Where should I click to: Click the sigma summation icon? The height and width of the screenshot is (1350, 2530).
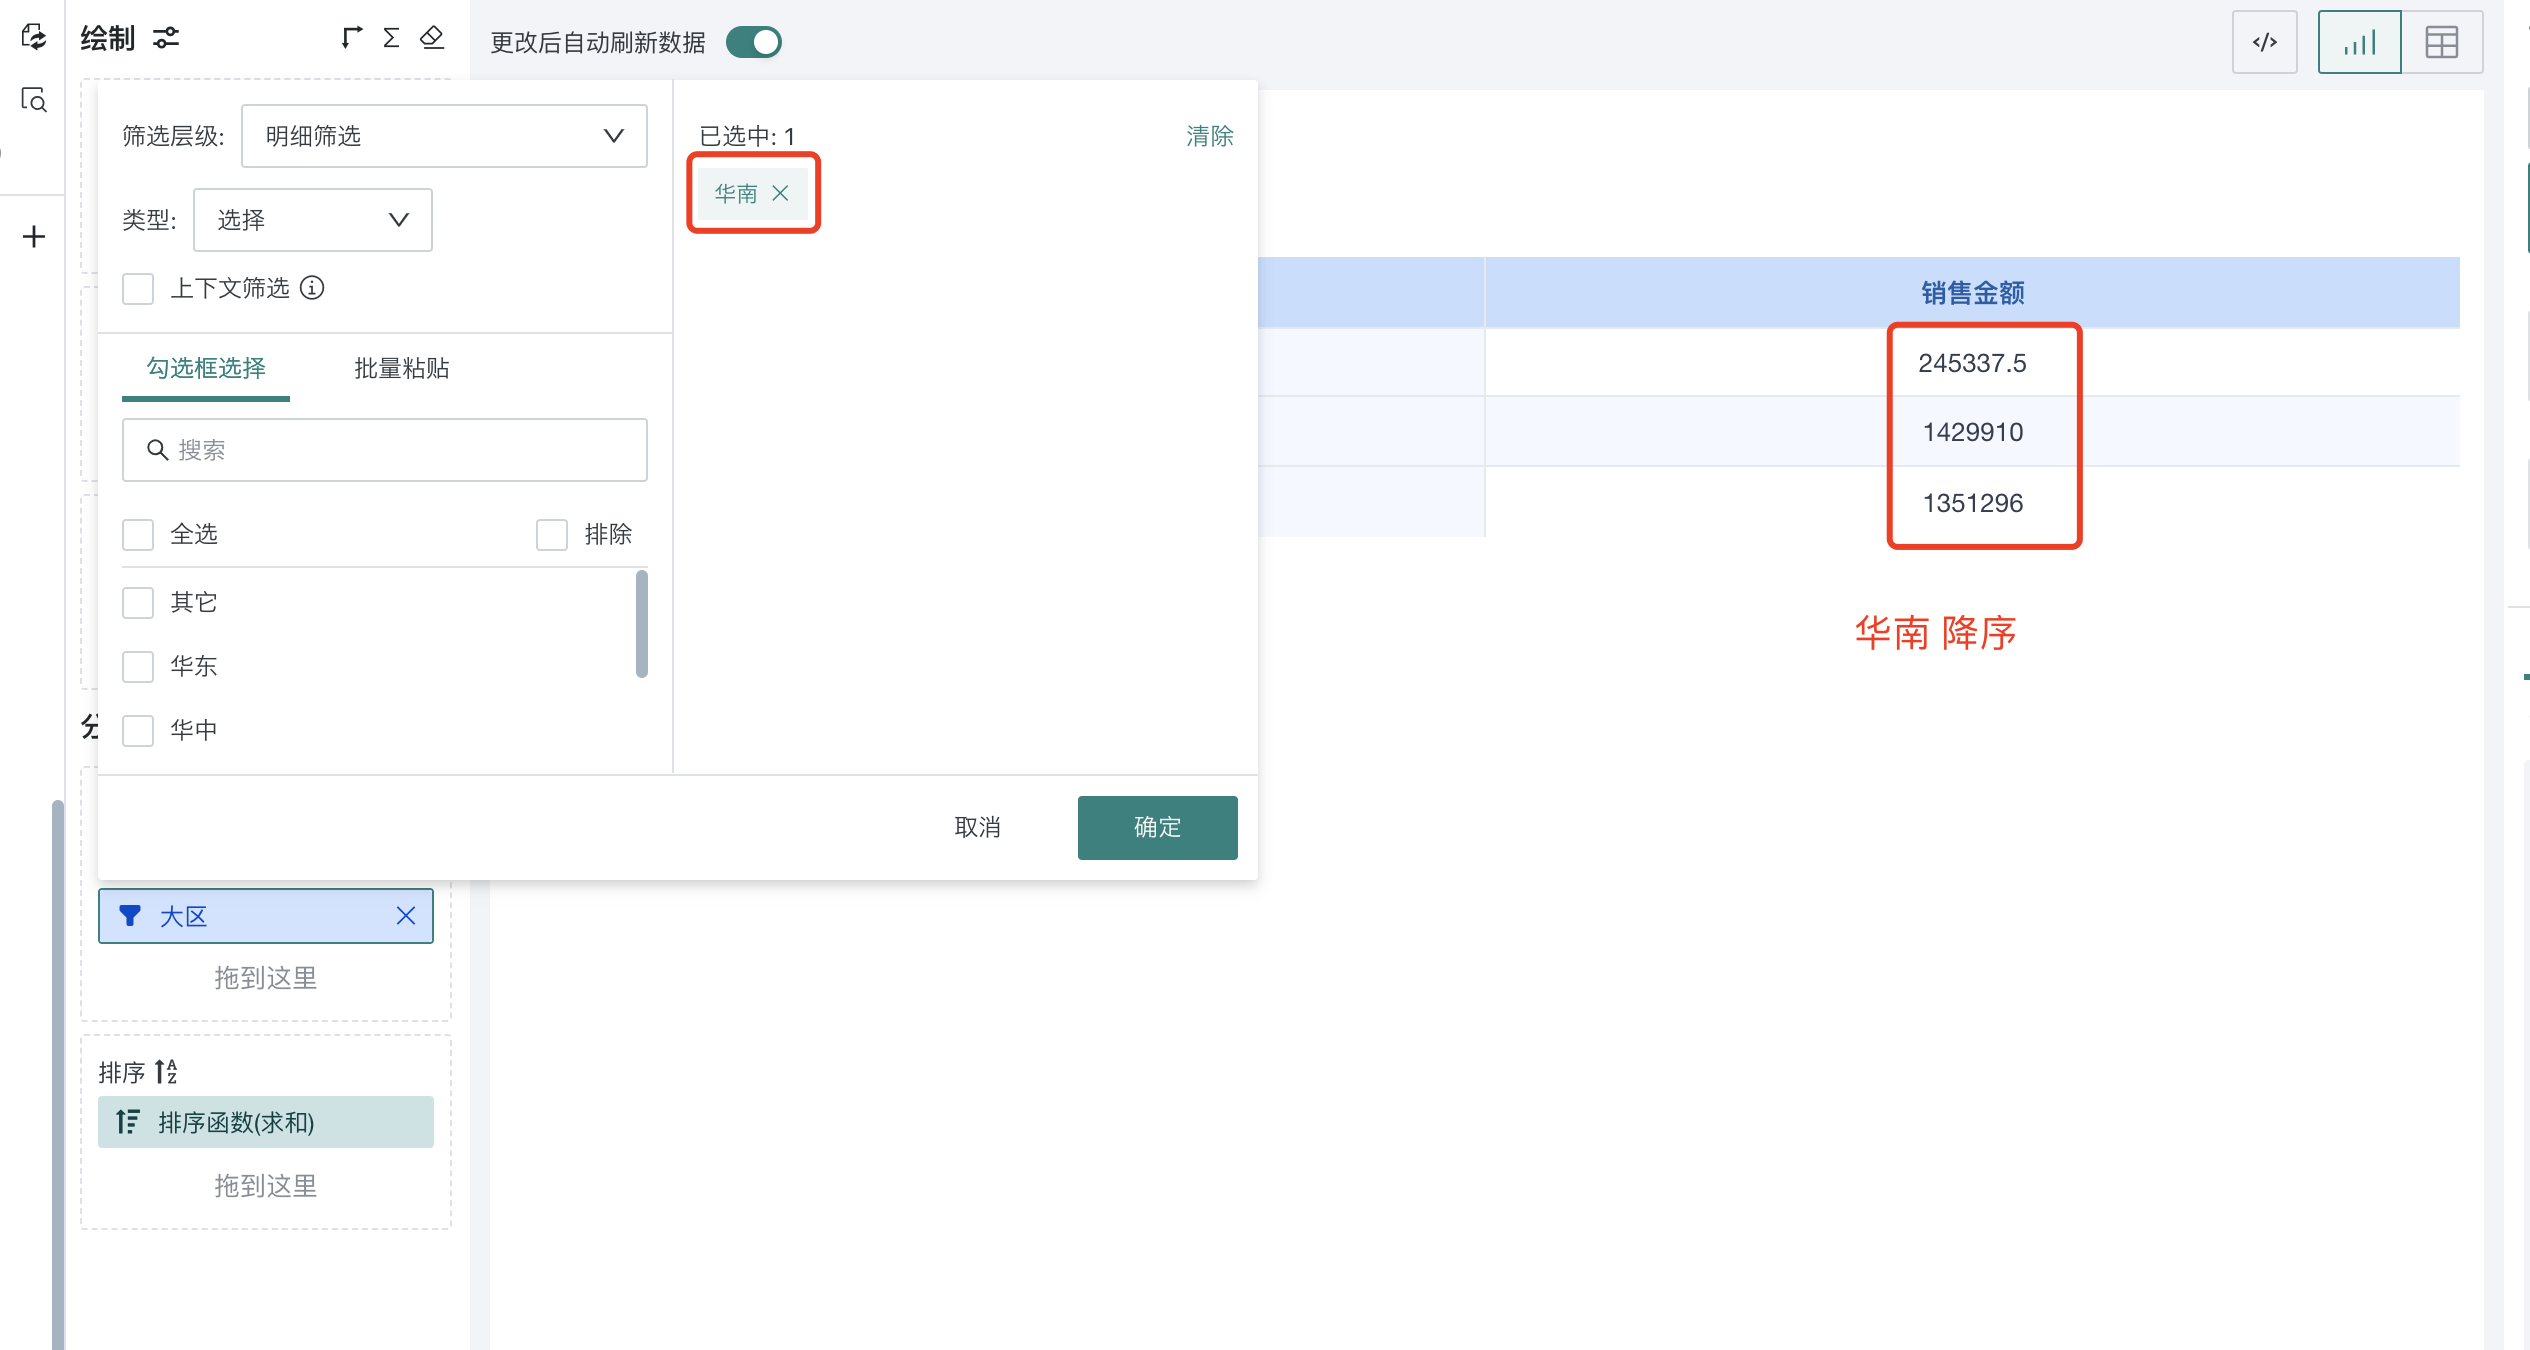[x=391, y=38]
